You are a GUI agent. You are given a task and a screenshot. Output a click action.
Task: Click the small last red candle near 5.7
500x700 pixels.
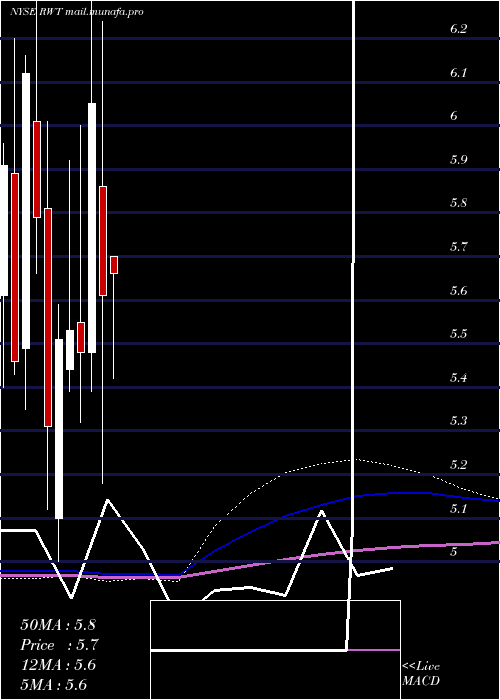(114, 265)
